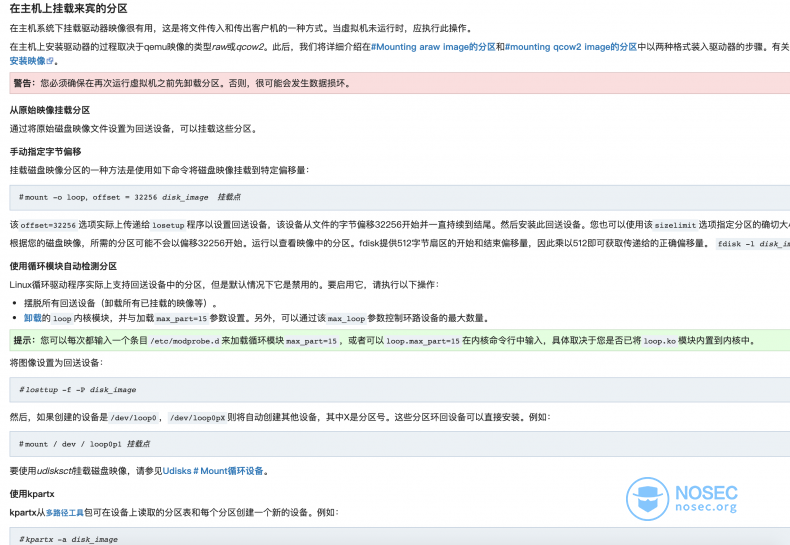Click the nosec.org watermark text

[706, 508]
